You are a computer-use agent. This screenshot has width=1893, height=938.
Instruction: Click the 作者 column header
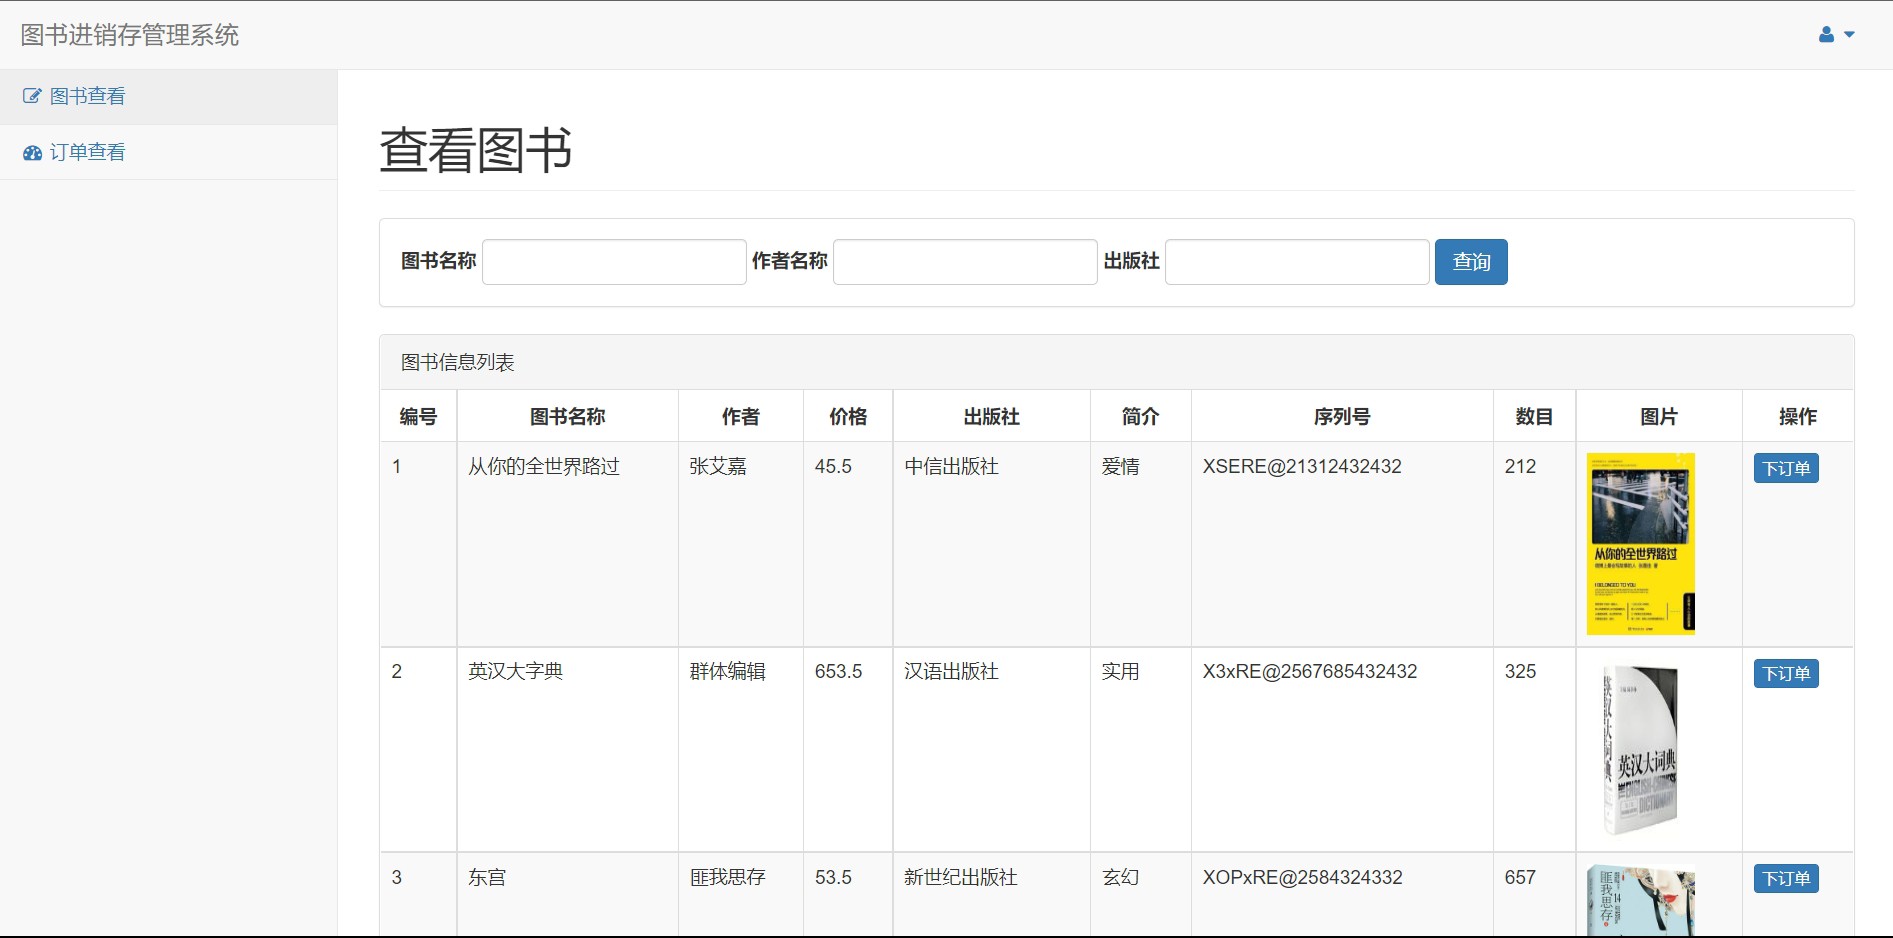coord(741,416)
